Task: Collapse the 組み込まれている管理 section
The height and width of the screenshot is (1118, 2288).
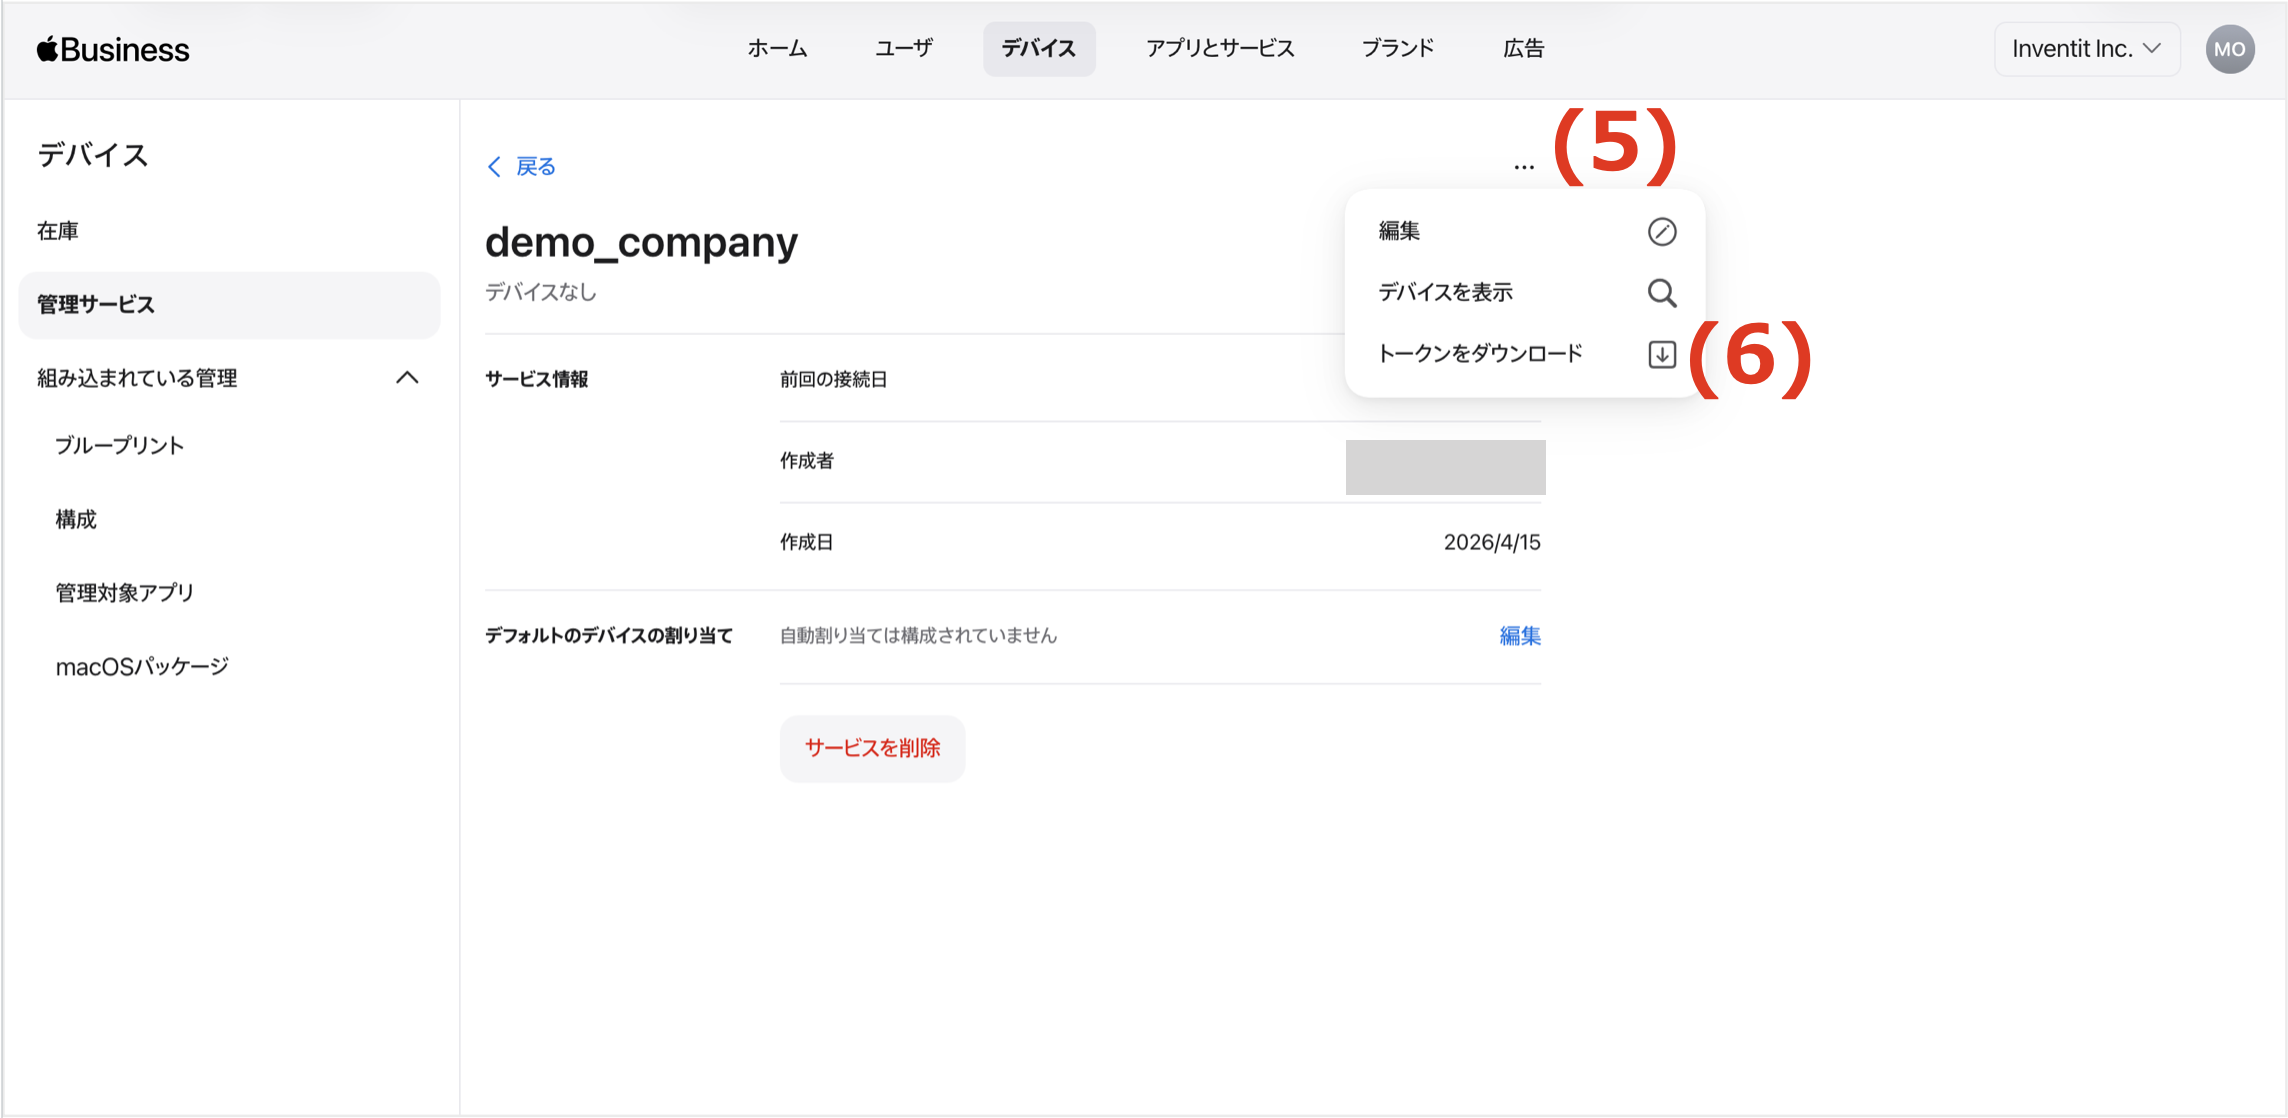Action: pos(407,378)
